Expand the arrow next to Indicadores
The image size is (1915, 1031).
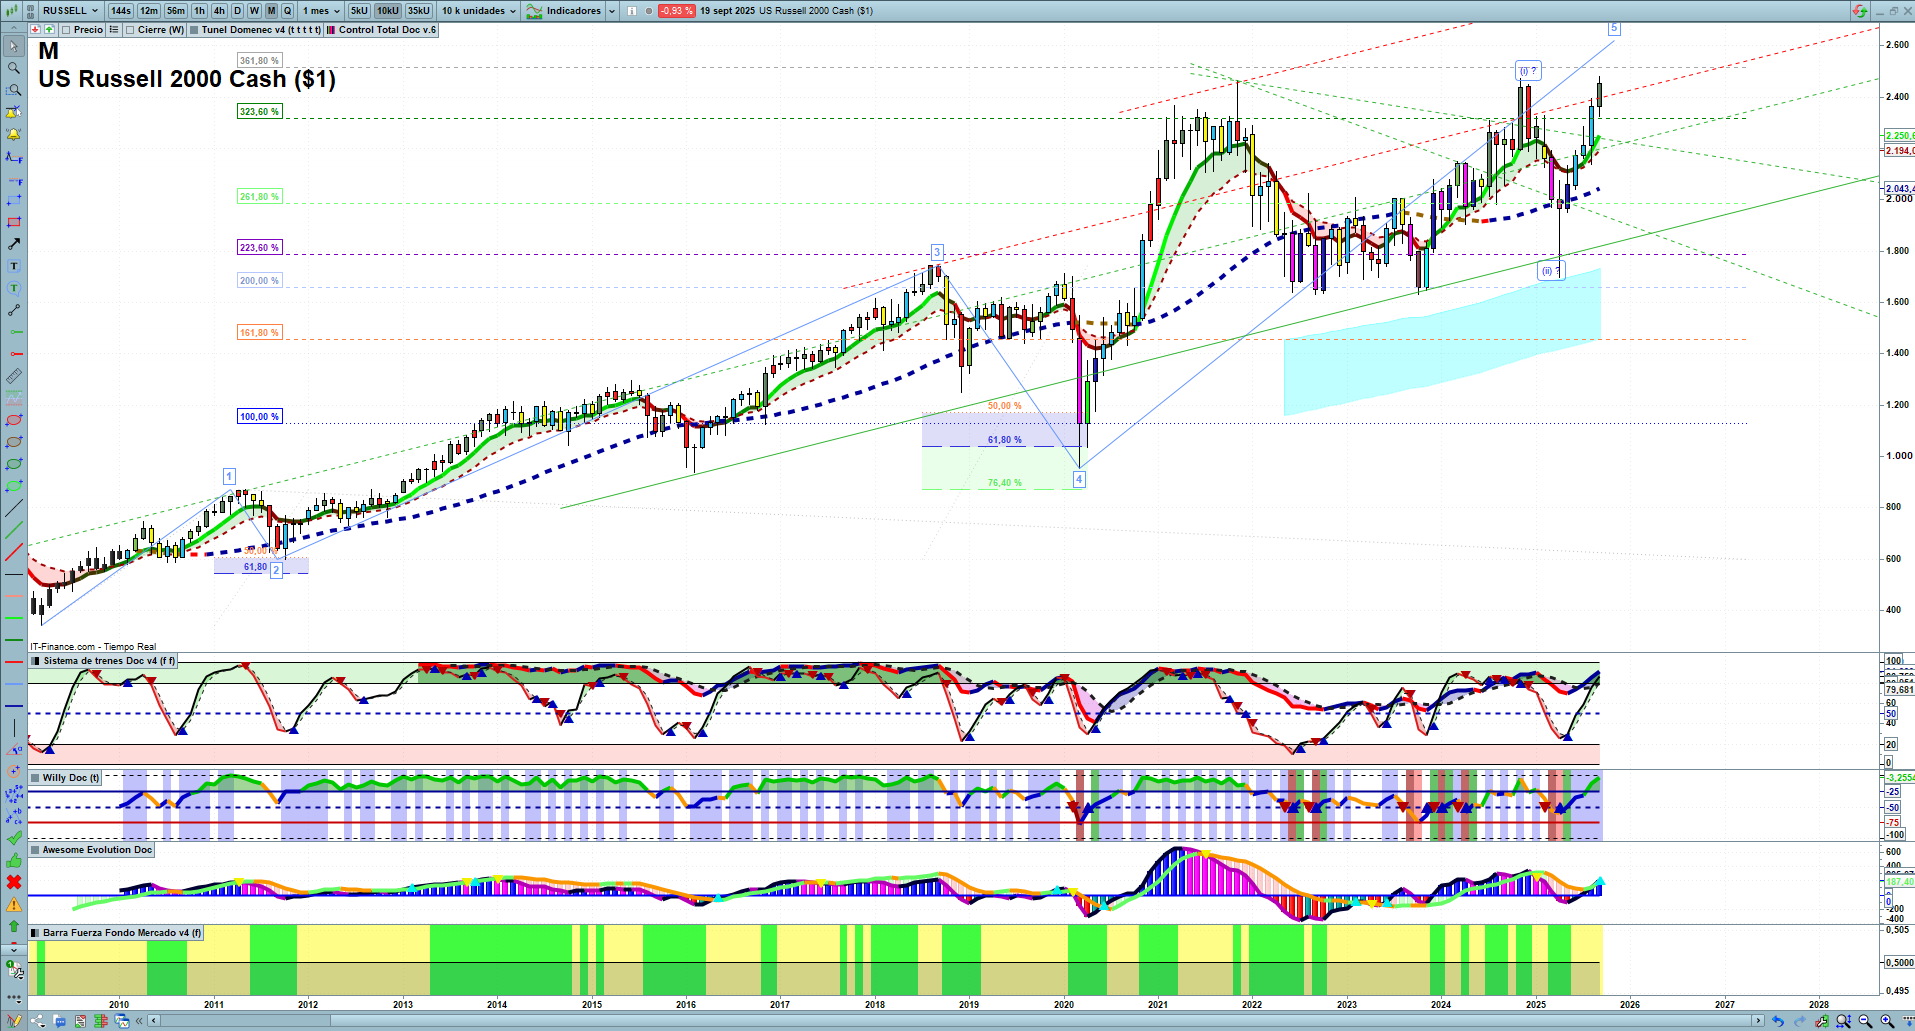point(611,11)
